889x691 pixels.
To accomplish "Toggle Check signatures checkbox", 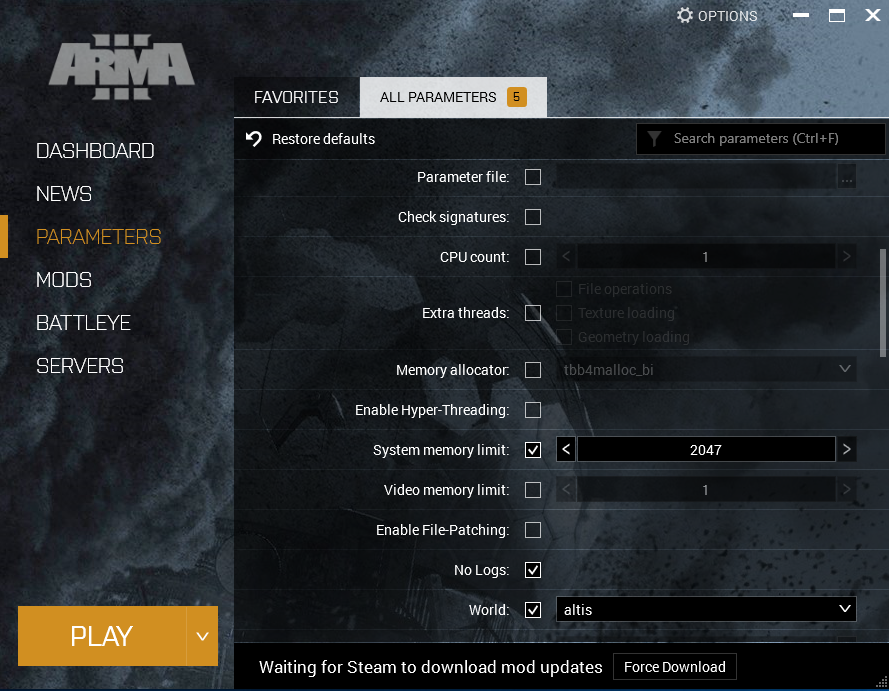I will click(x=533, y=217).
